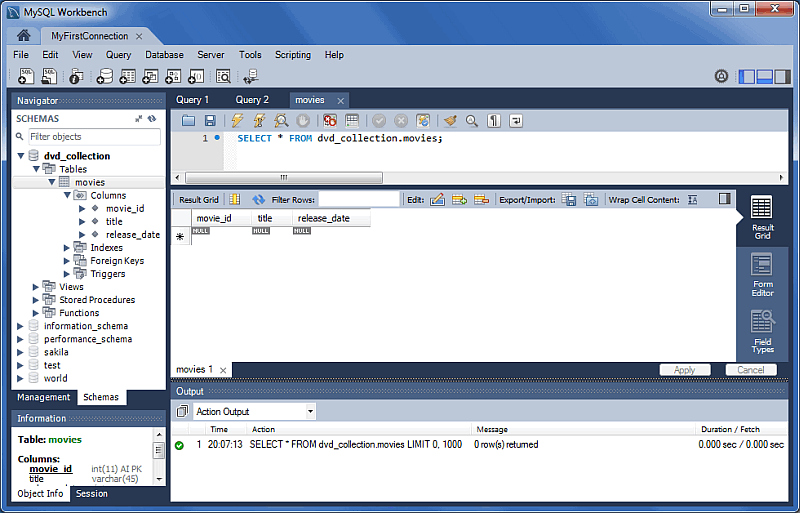Collapse the Columns node
The width and height of the screenshot is (800, 513).
point(67,196)
